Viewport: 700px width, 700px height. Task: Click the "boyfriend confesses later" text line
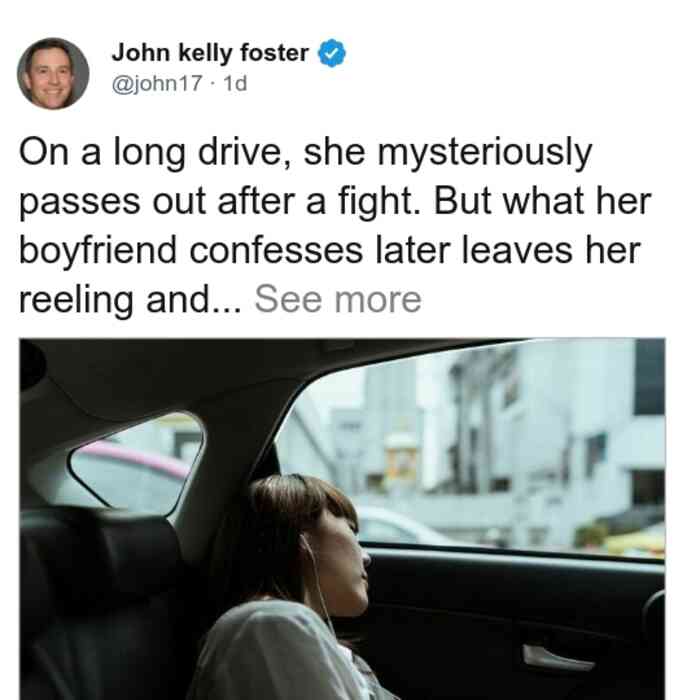point(330,250)
